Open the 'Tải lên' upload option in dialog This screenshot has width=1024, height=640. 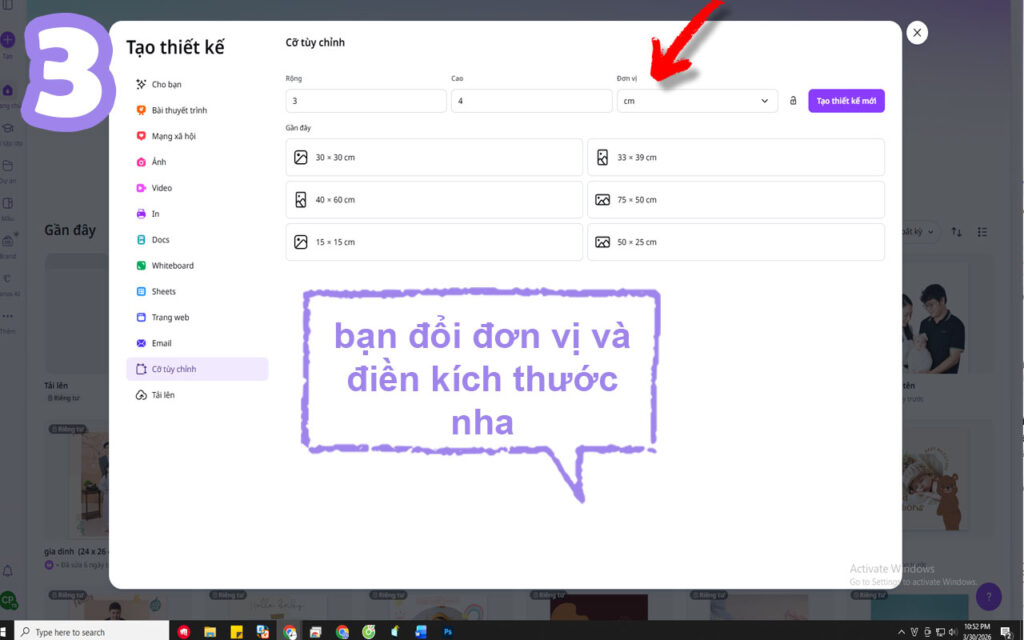197,395
